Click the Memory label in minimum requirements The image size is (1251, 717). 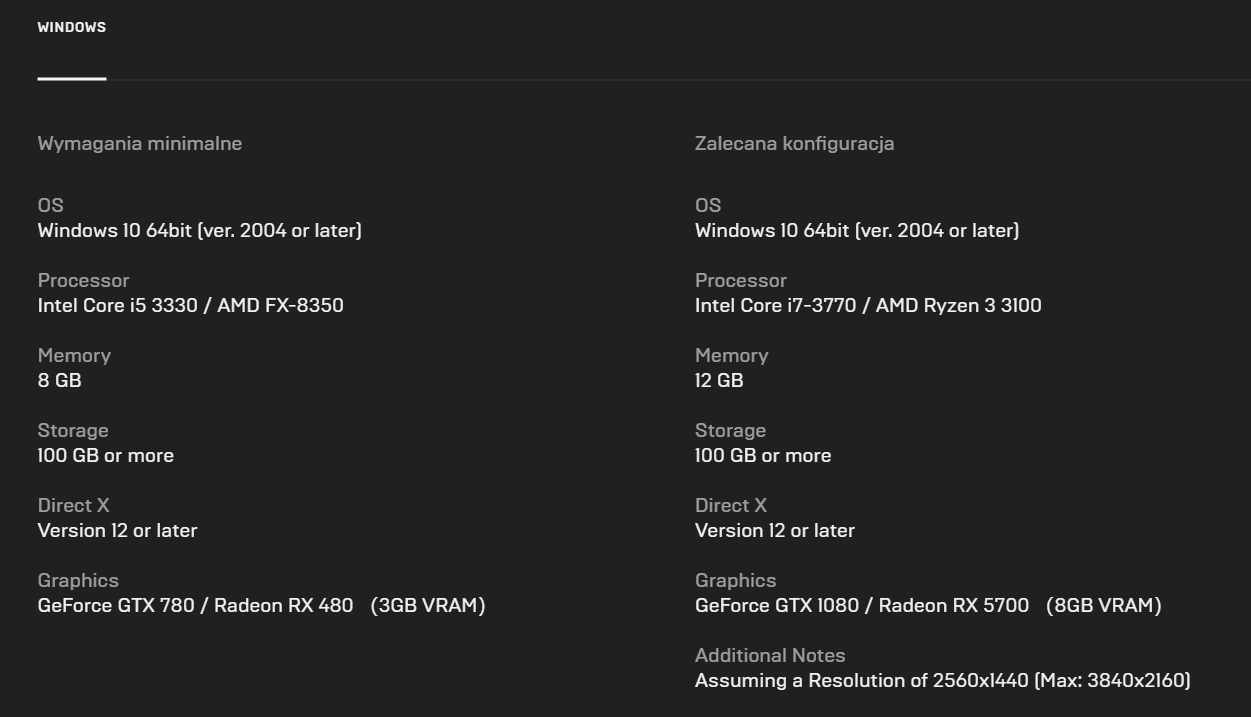[x=74, y=355]
